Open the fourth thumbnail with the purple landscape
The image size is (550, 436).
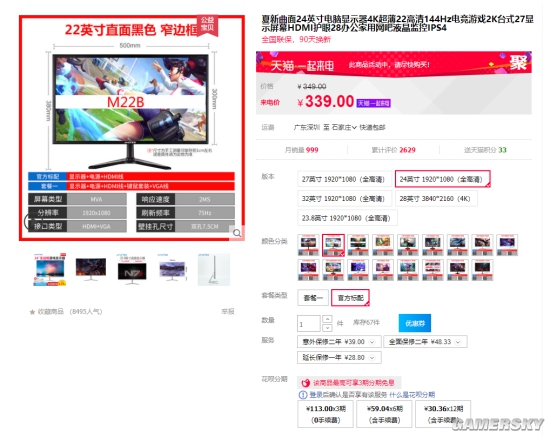173,269
